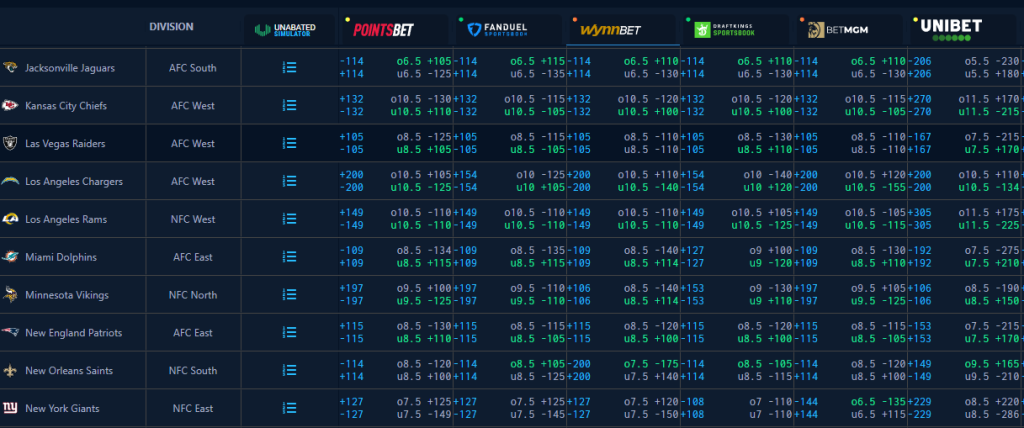Choose the DraftKings Sportsbook header
The height and width of the screenshot is (428, 1024).
click(725, 30)
